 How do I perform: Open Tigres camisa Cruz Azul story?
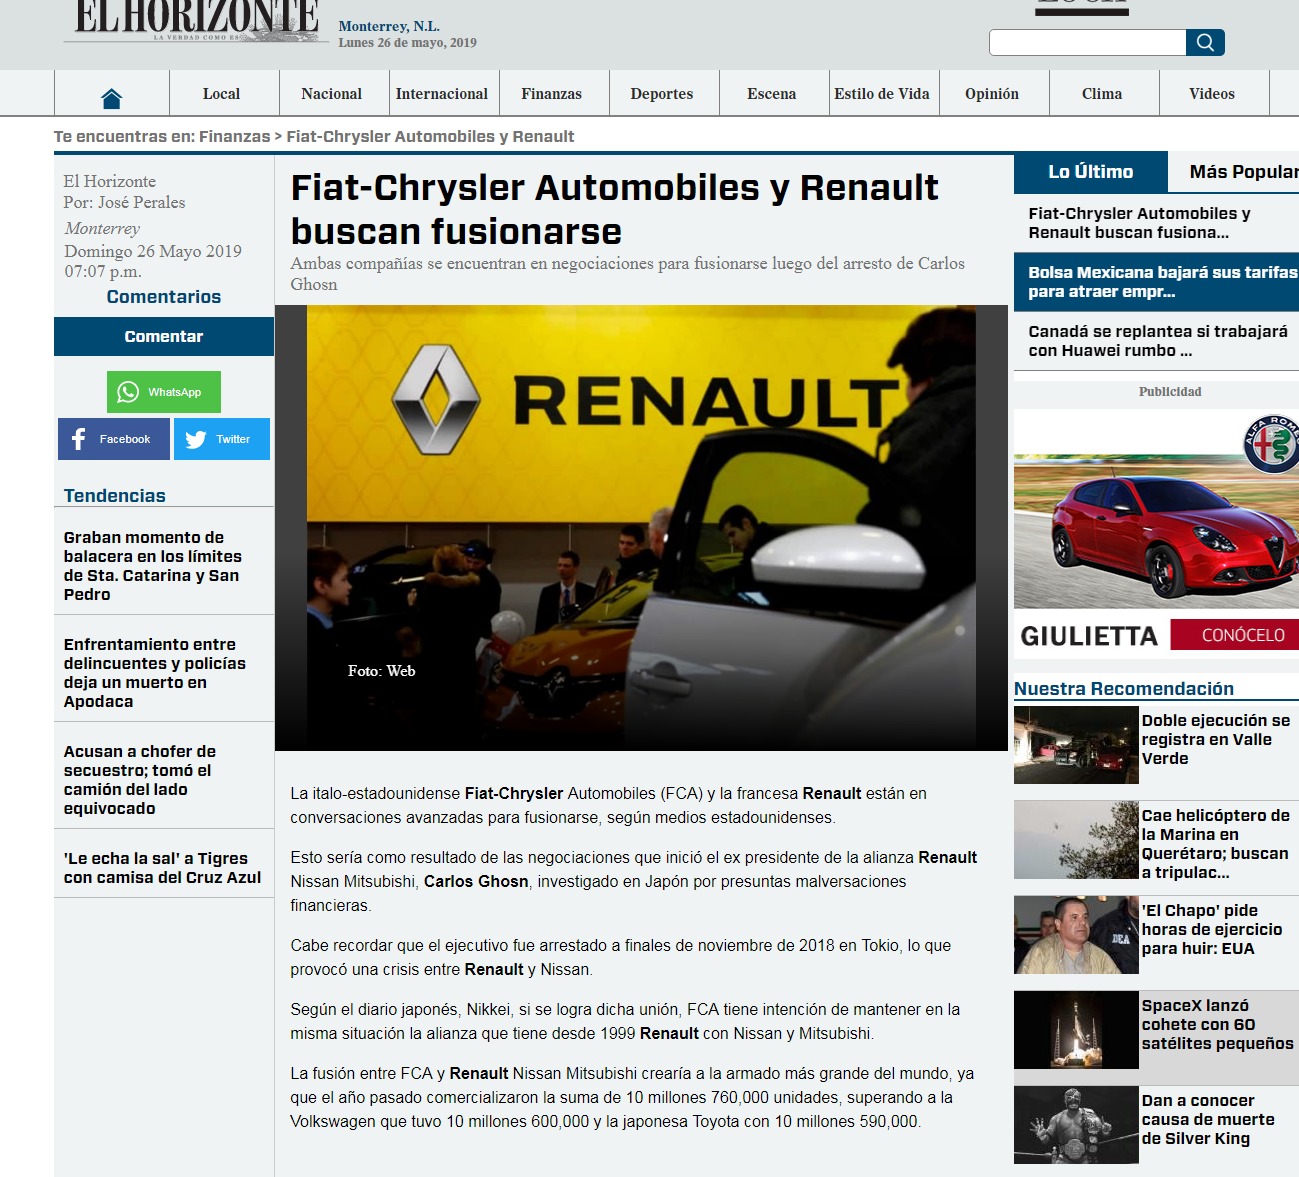pos(163,868)
